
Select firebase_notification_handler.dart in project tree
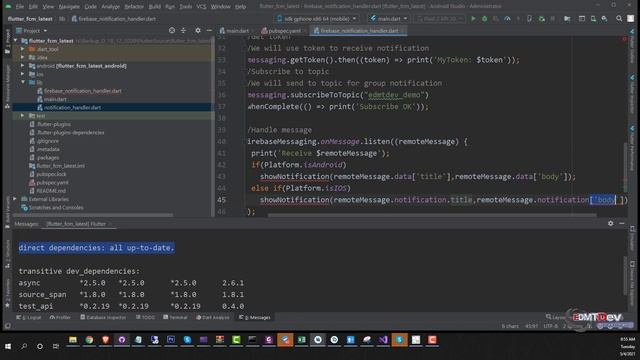click(x=83, y=91)
